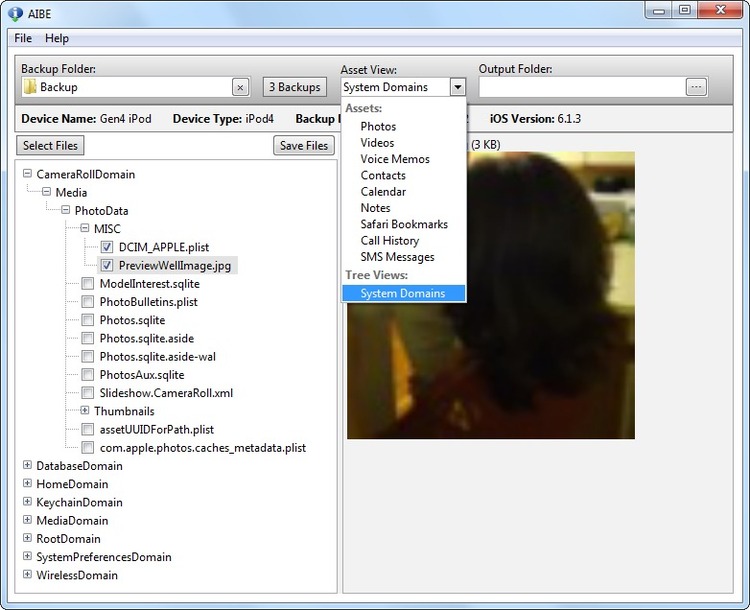Choose Videos from Asset View list
Screen dimensions: 750x610
coord(404,143)
